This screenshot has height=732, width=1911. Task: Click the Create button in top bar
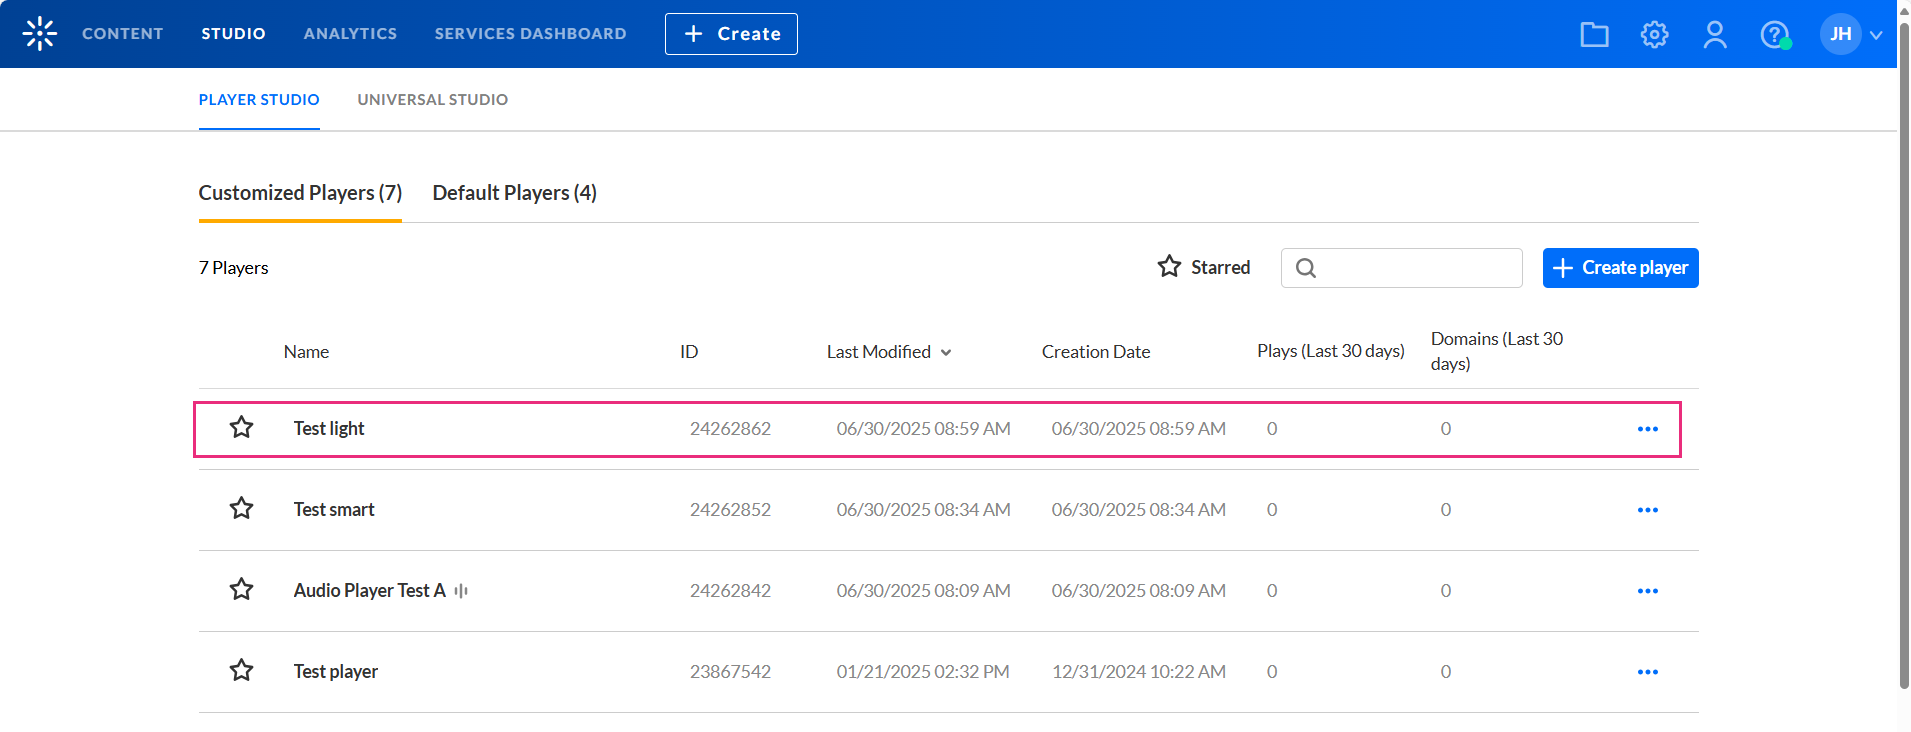coord(731,34)
